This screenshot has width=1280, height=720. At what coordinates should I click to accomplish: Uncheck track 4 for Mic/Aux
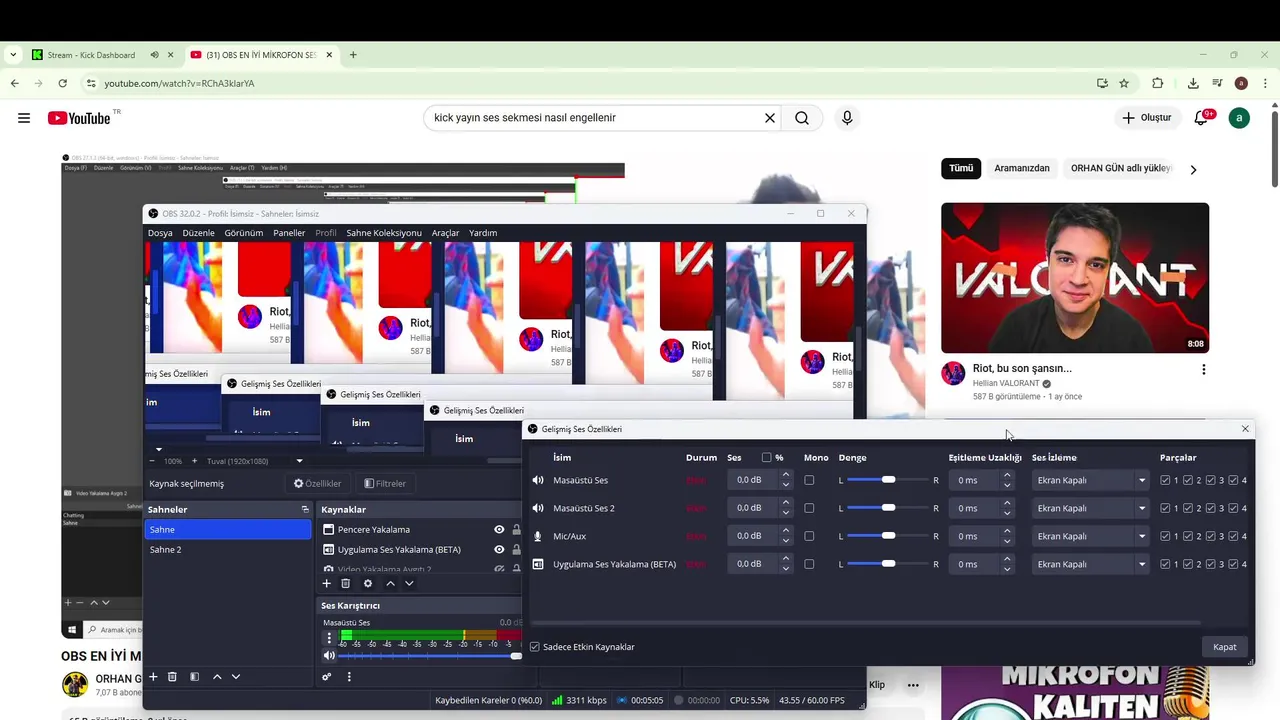point(1233,536)
